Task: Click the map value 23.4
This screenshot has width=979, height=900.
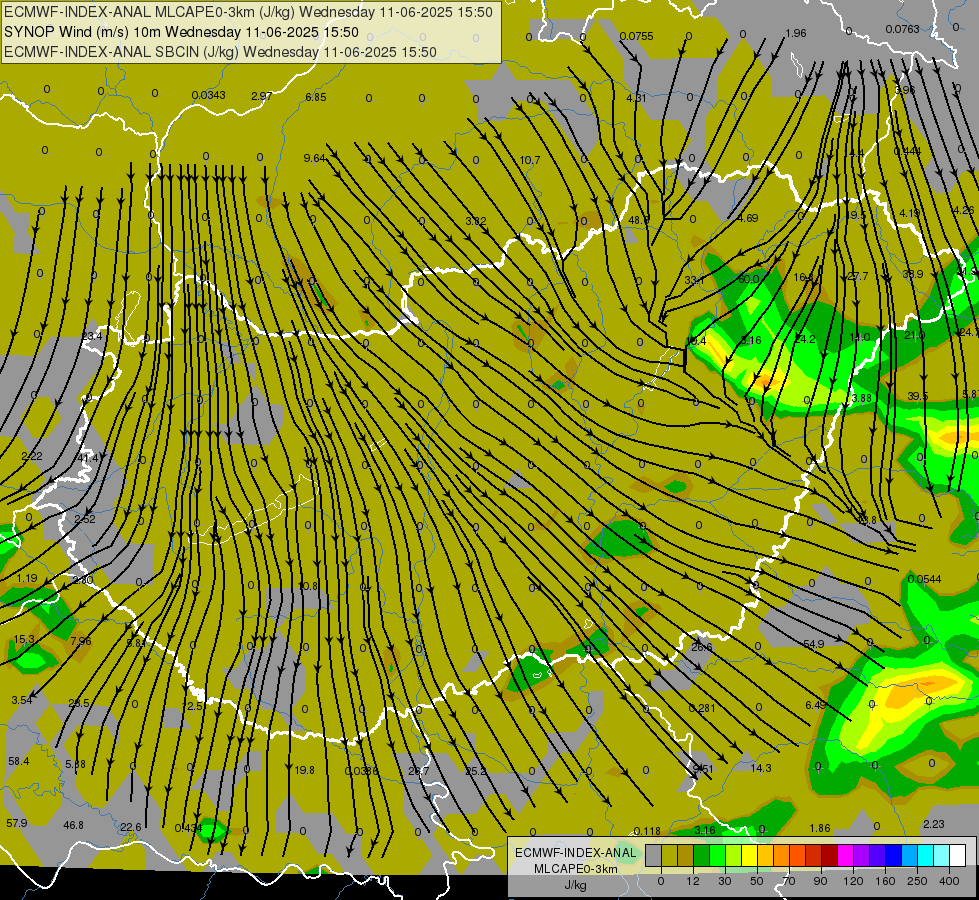Action: click(x=92, y=337)
